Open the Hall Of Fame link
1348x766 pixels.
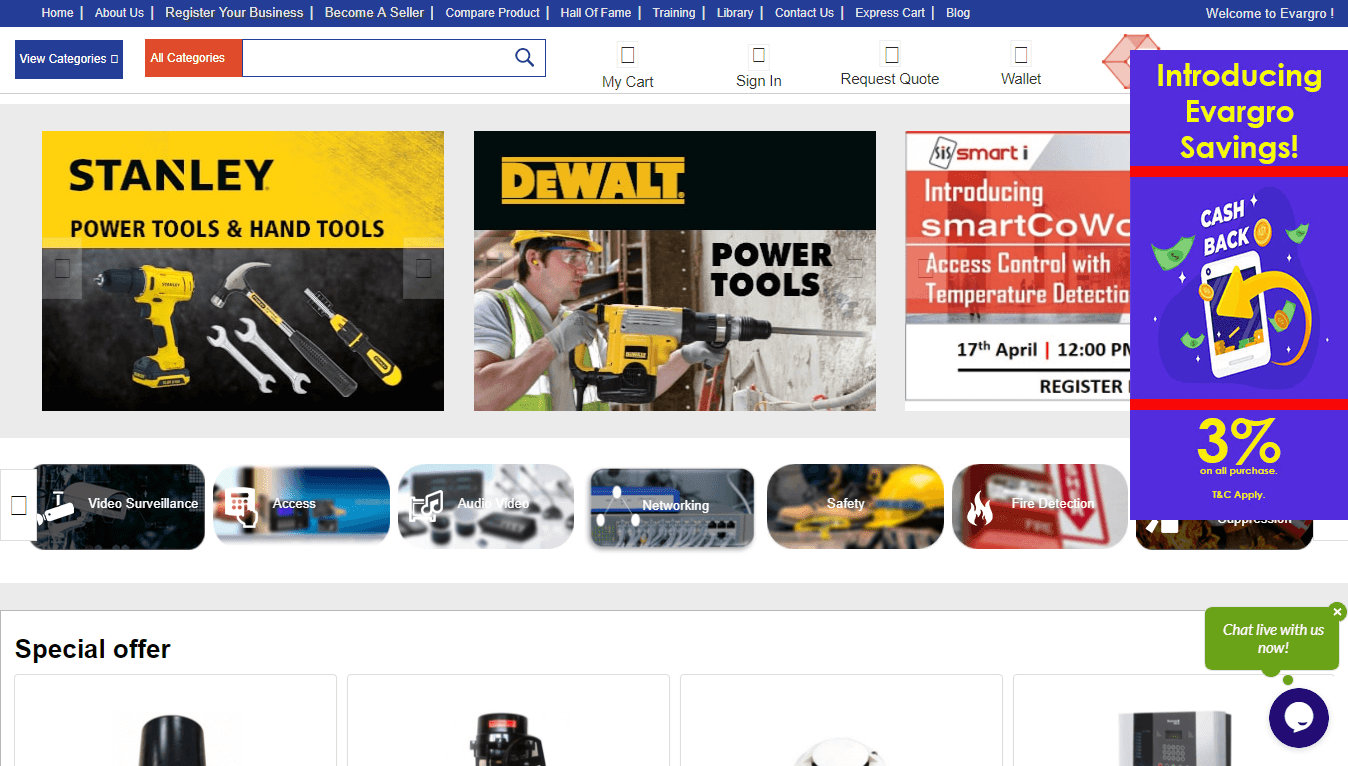coord(596,13)
